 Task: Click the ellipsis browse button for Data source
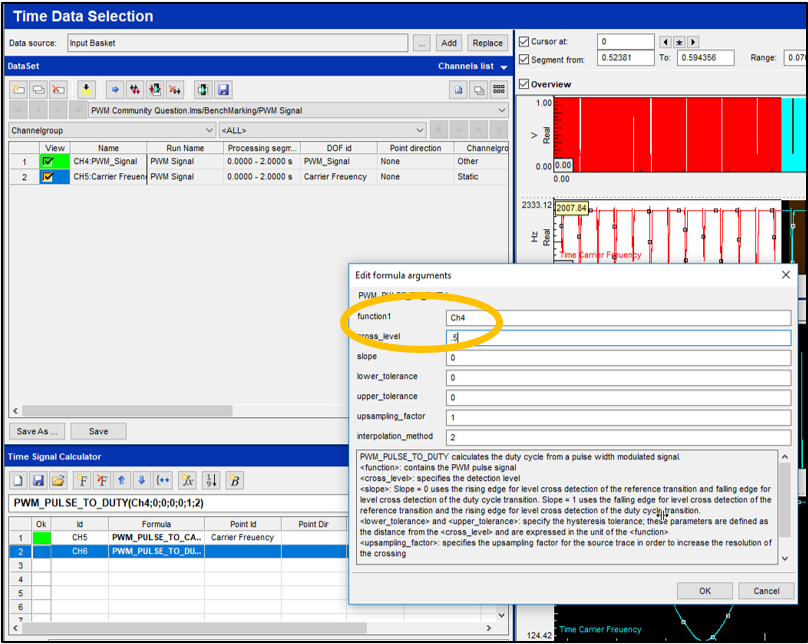point(422,43)
